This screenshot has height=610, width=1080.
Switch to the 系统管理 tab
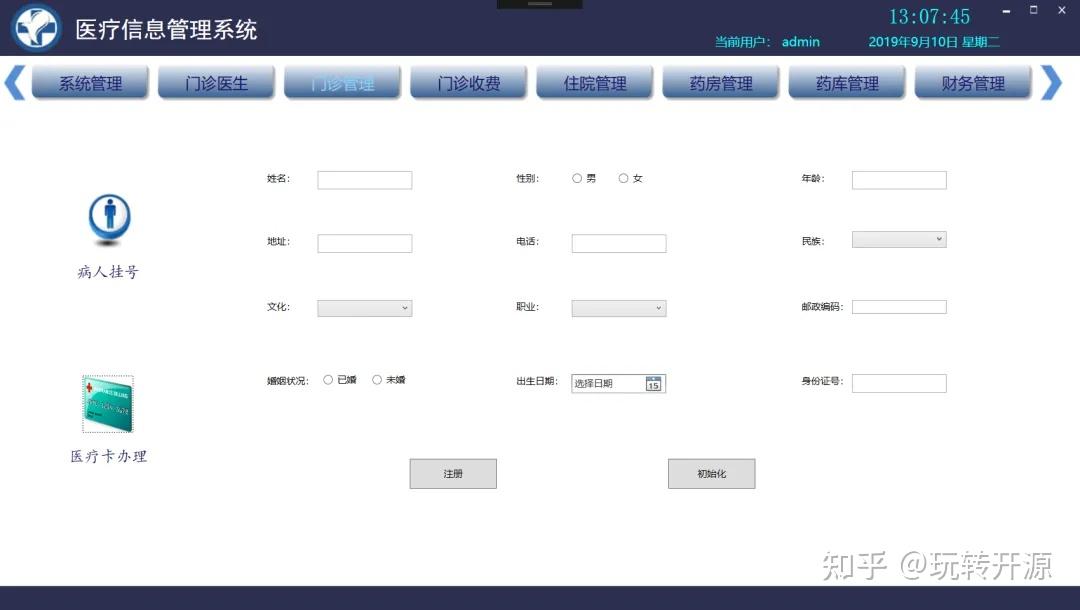90,82
